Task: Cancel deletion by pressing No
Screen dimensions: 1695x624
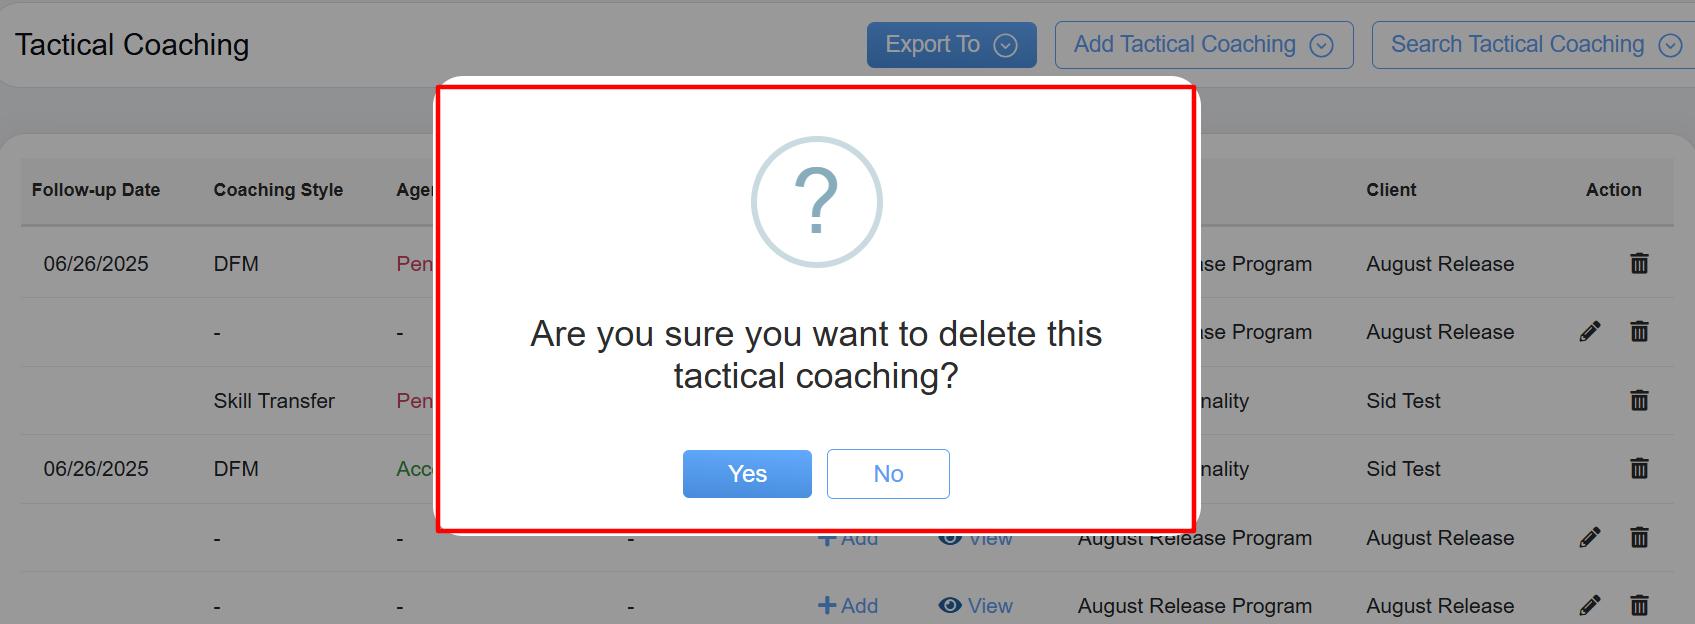Action: [x=888, y=474]
